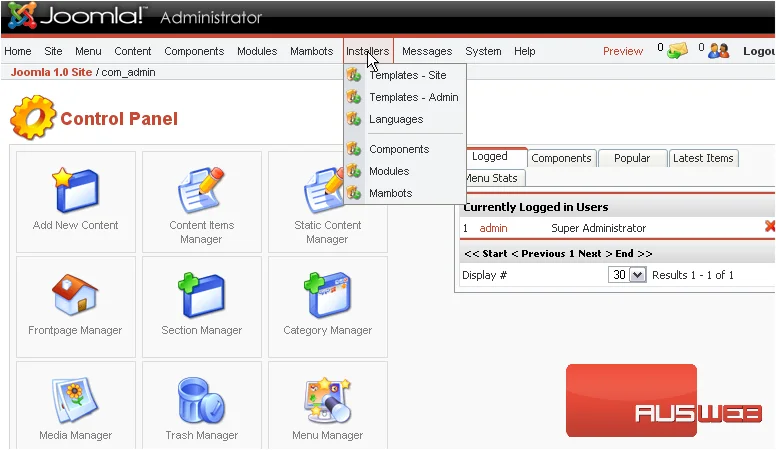Image resolution: width=776 pixels, height=450 pixels.
Task: Open the Media Manager photo icon
Action: point(75,400)
